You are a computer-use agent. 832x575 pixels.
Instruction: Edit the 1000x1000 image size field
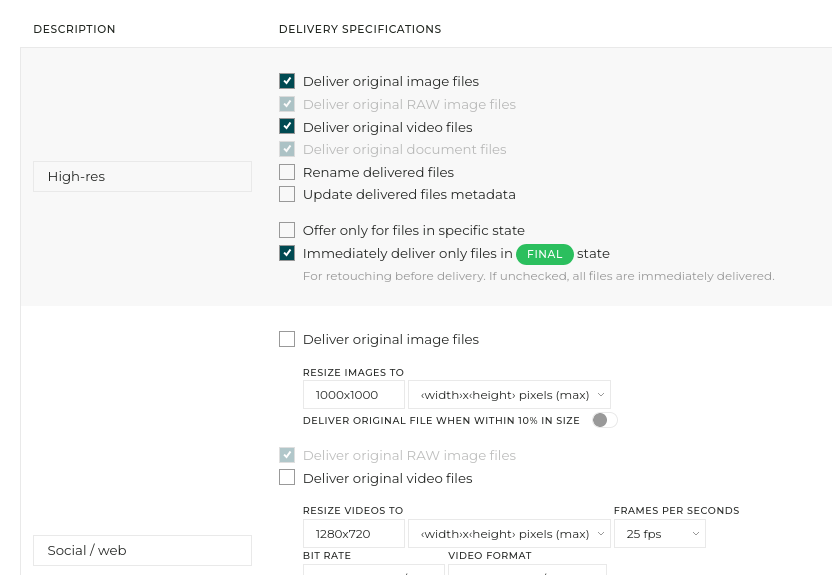[354, 395]
